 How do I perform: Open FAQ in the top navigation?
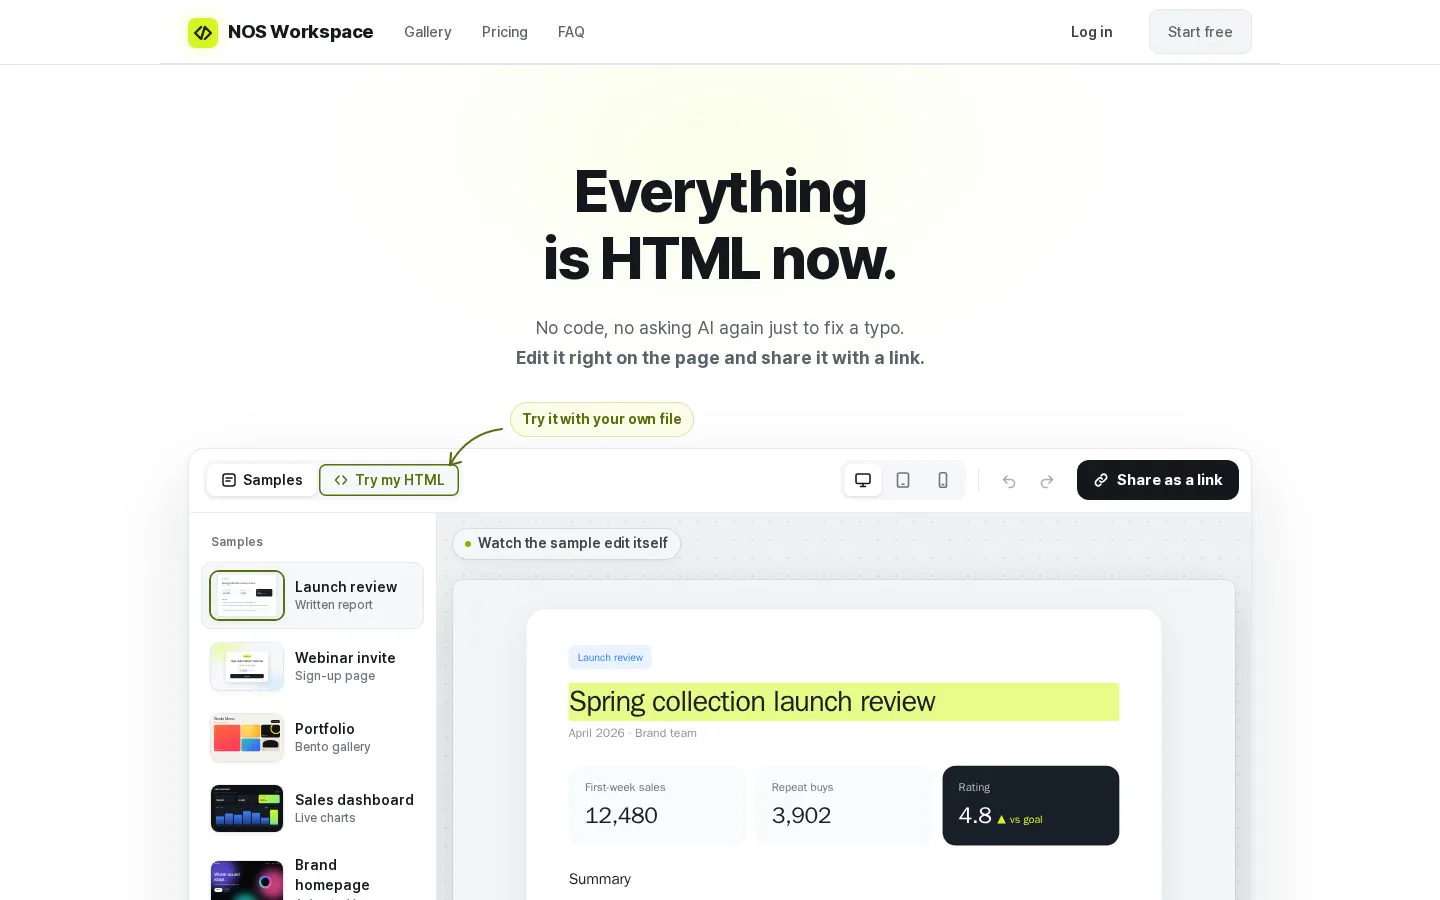[x=571, y=32]
